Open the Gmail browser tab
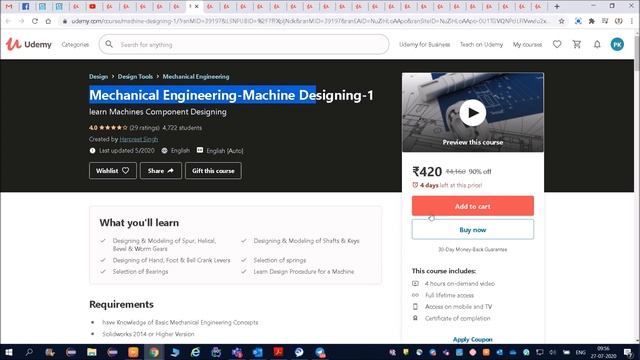This screenshot has height=360, width=640. pyautogui.click(x=9, y=7)
